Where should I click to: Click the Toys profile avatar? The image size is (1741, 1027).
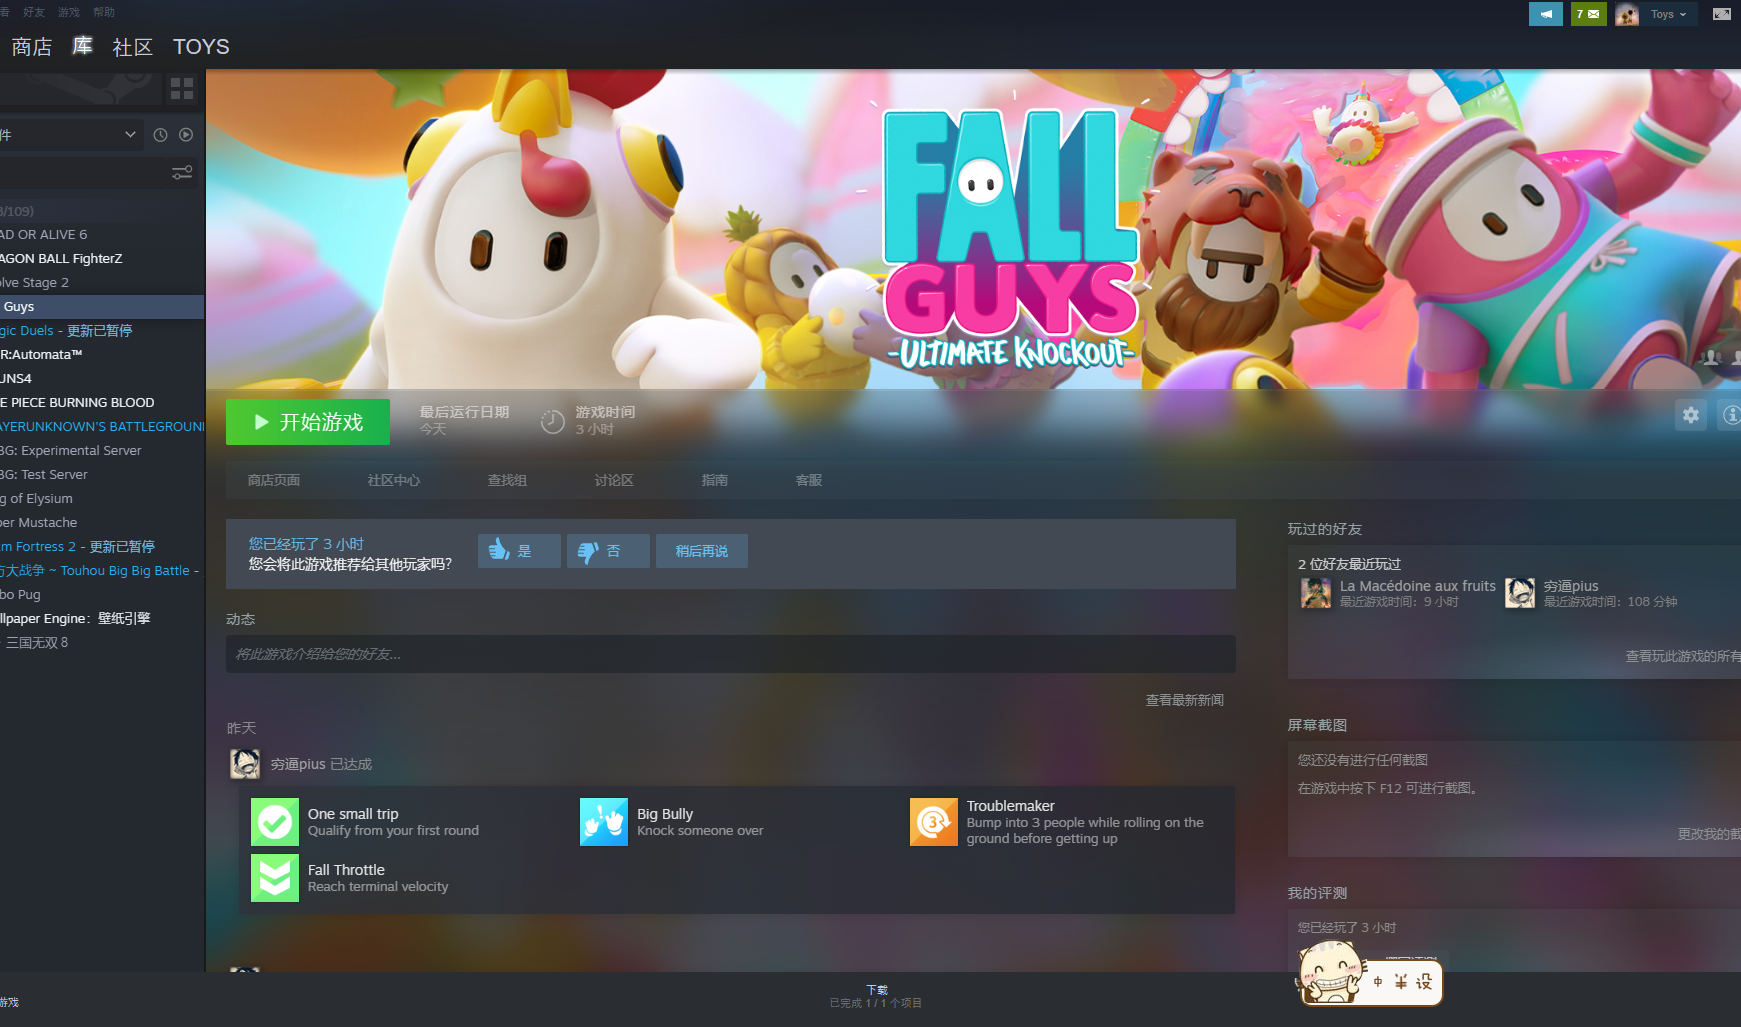[1627, 14]
